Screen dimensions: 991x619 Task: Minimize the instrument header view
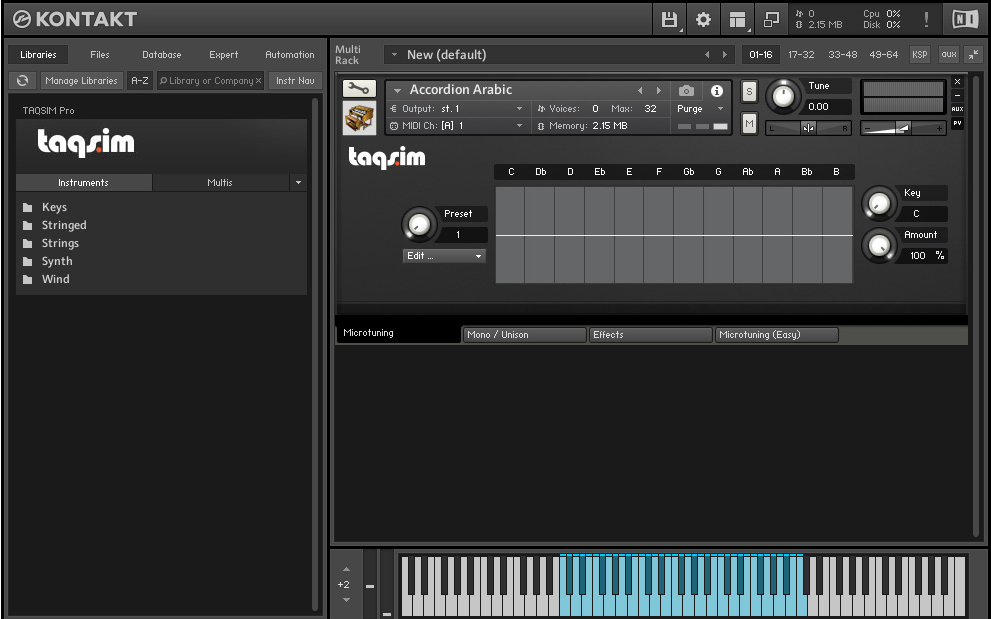click(x=958, y=95)
